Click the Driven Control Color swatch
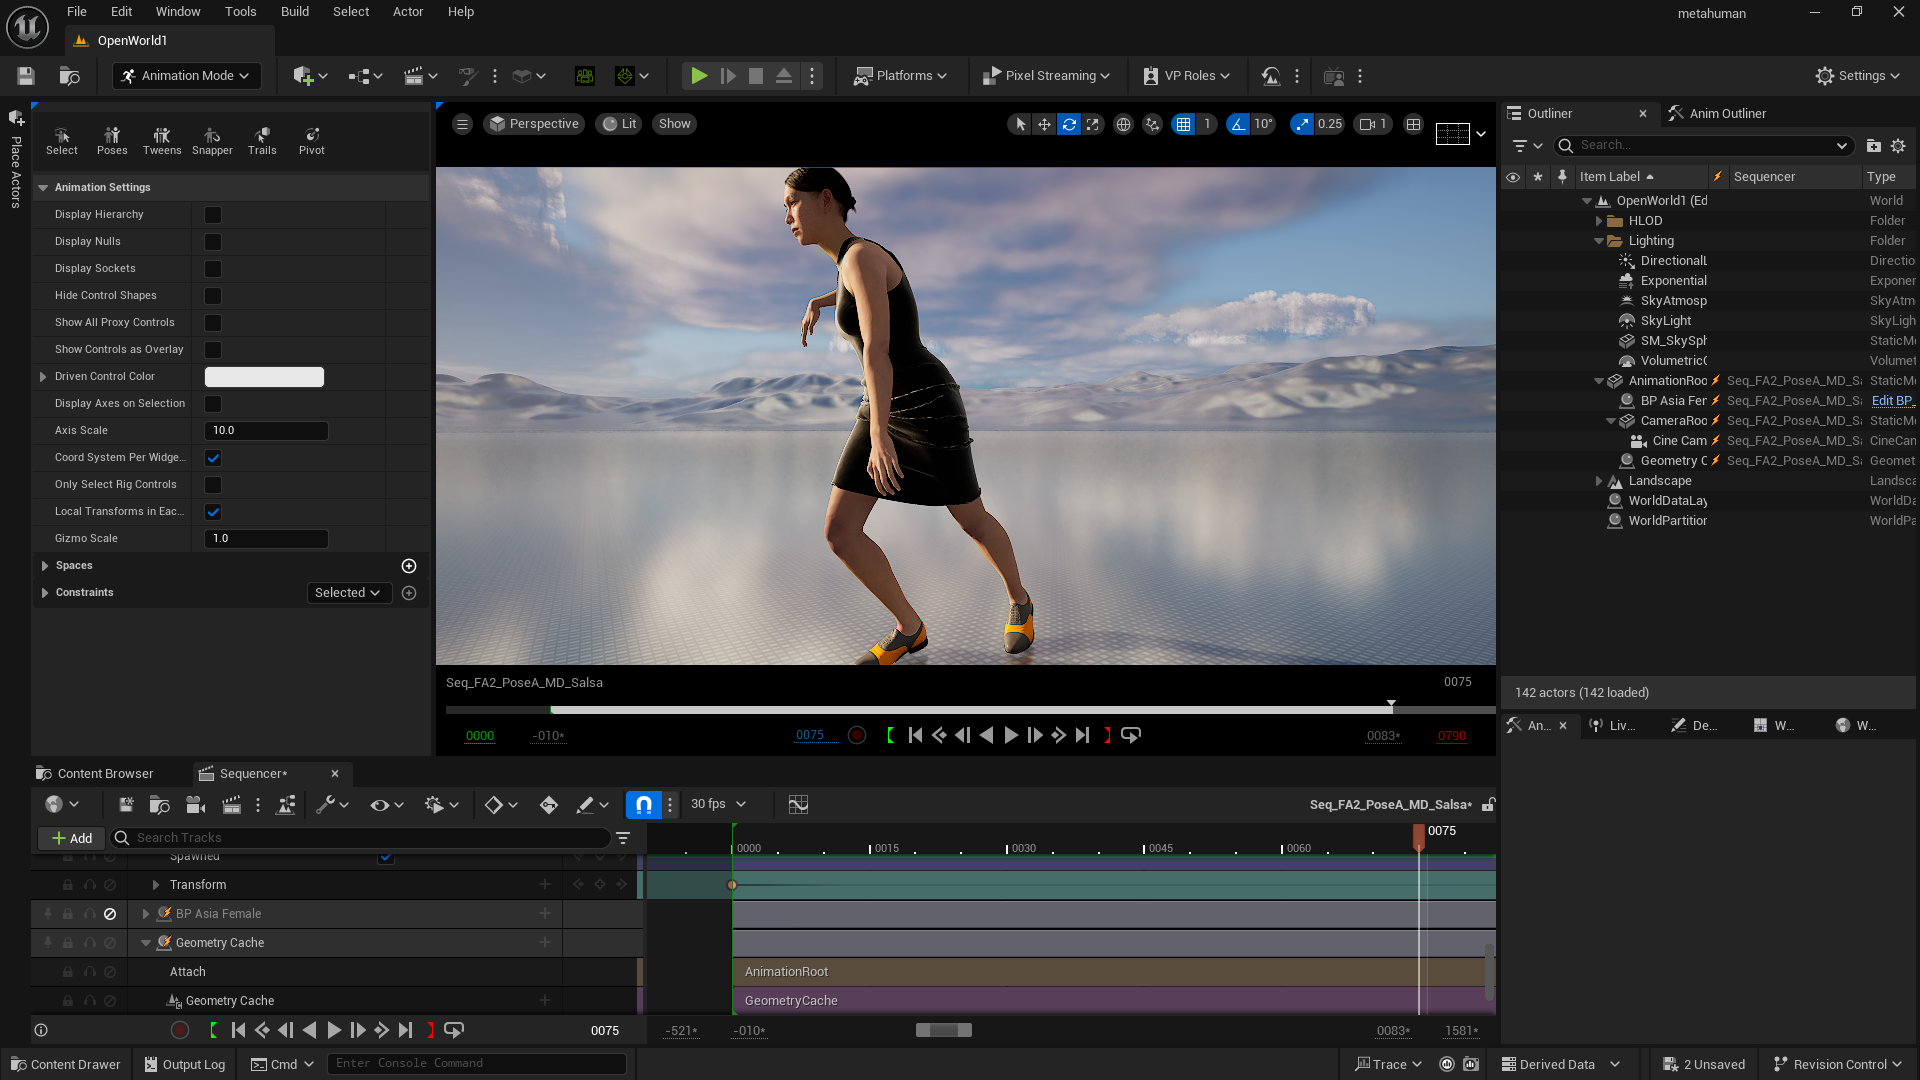Screen dimensions: 1920x1080 tap(264, 377)
